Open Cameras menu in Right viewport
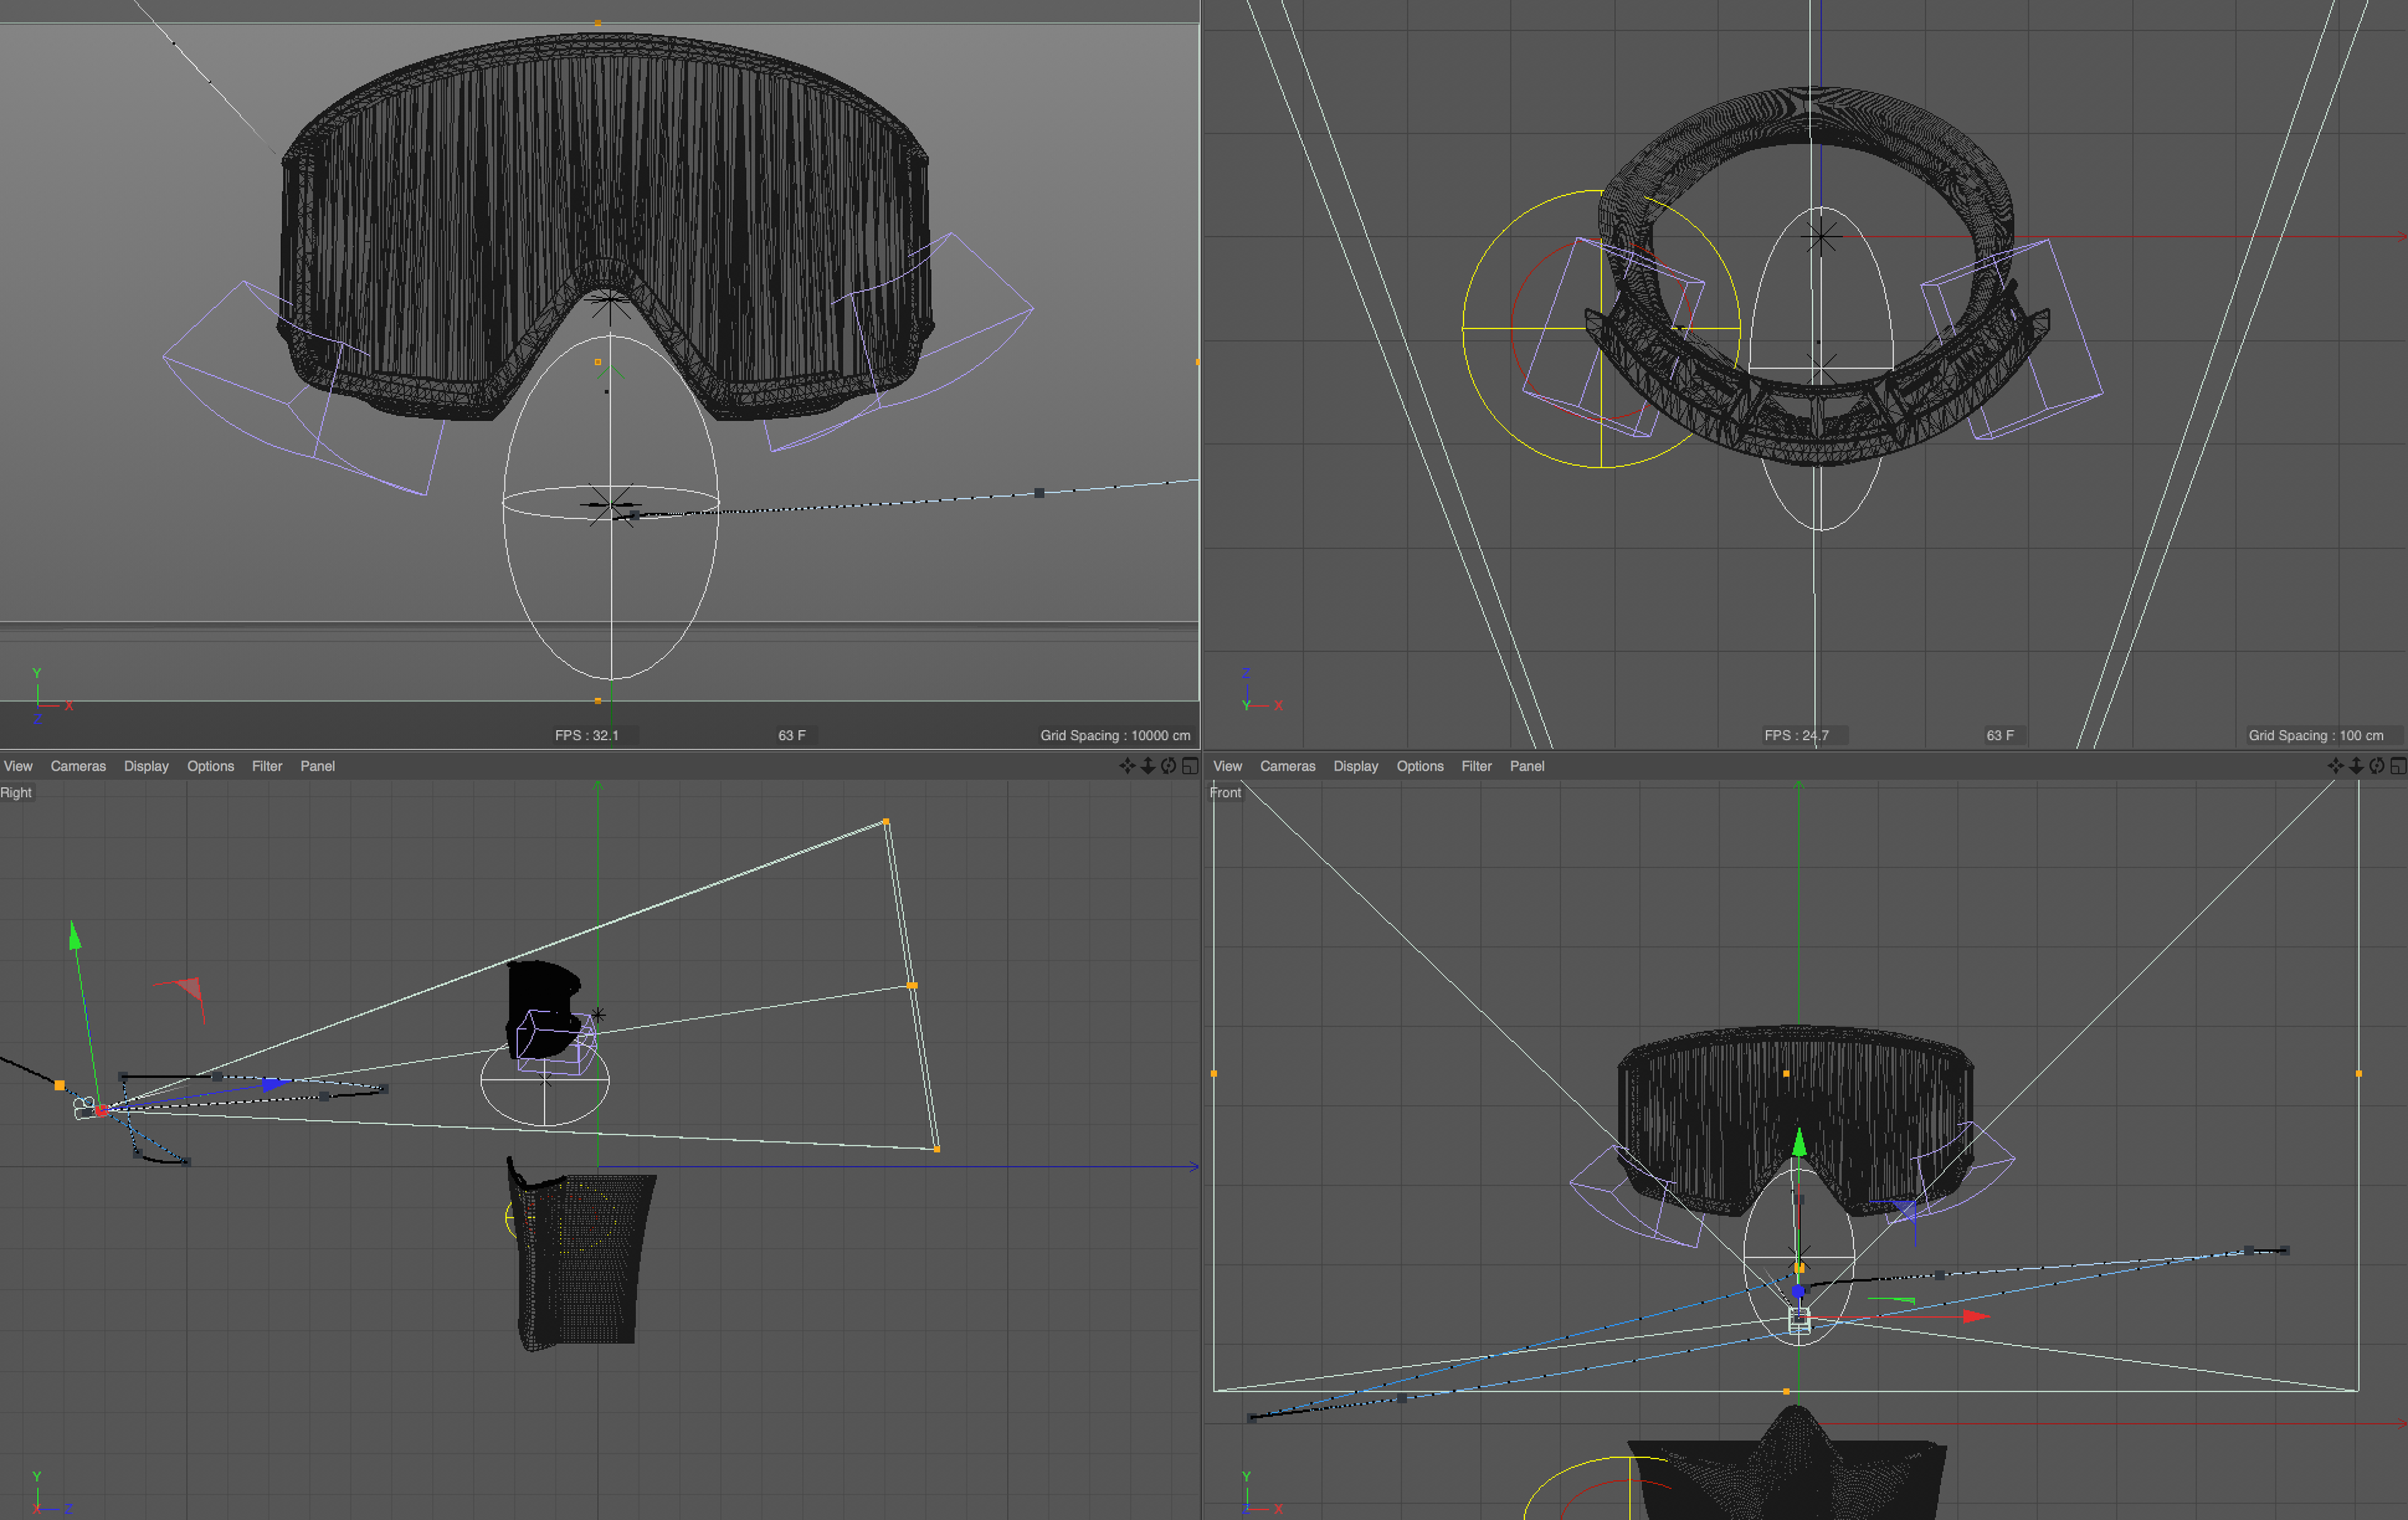Viewport: 2408px width, 1520px height. pyautogui.click(x=78, y=766)
